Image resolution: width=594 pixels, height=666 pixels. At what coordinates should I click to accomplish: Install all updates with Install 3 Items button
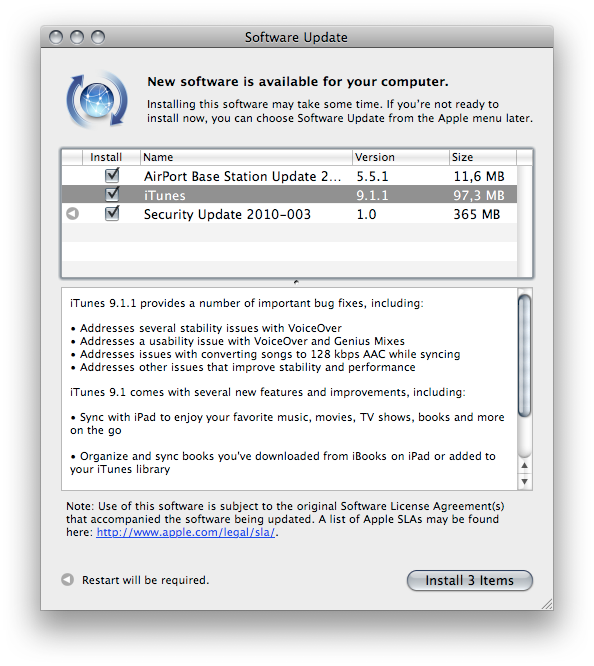tap(470, 580)
